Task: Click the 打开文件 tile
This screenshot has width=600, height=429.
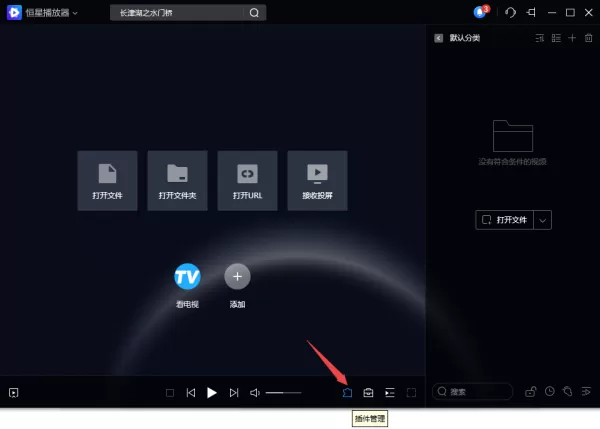Action: tap(108, 181)
